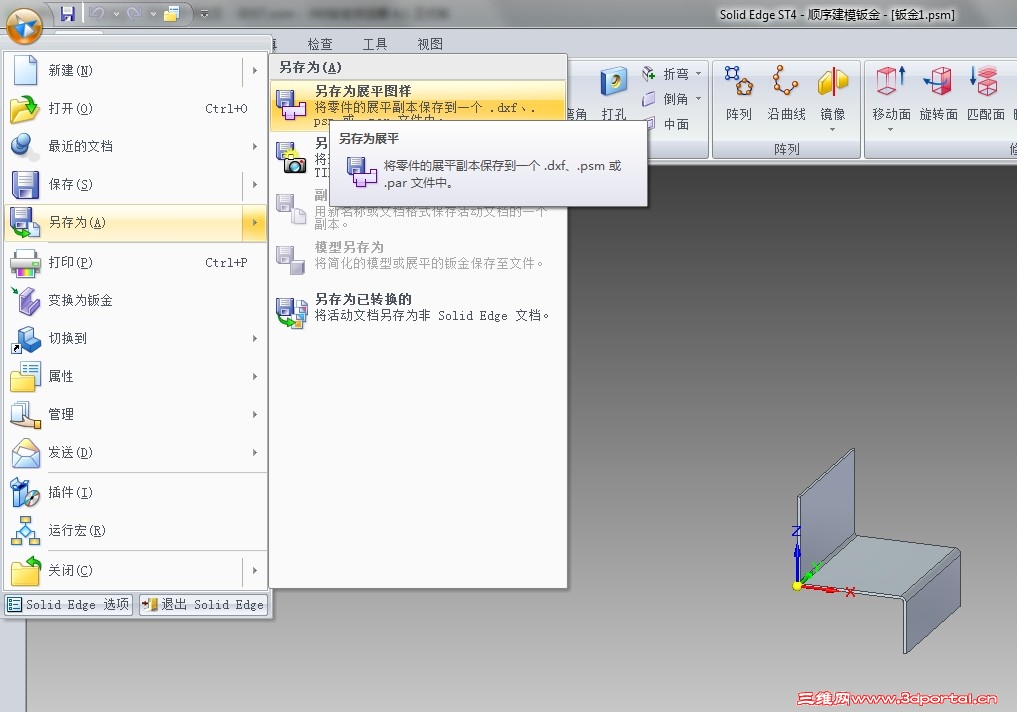Open 最近的文档 in the application menu

click(135, 146)
